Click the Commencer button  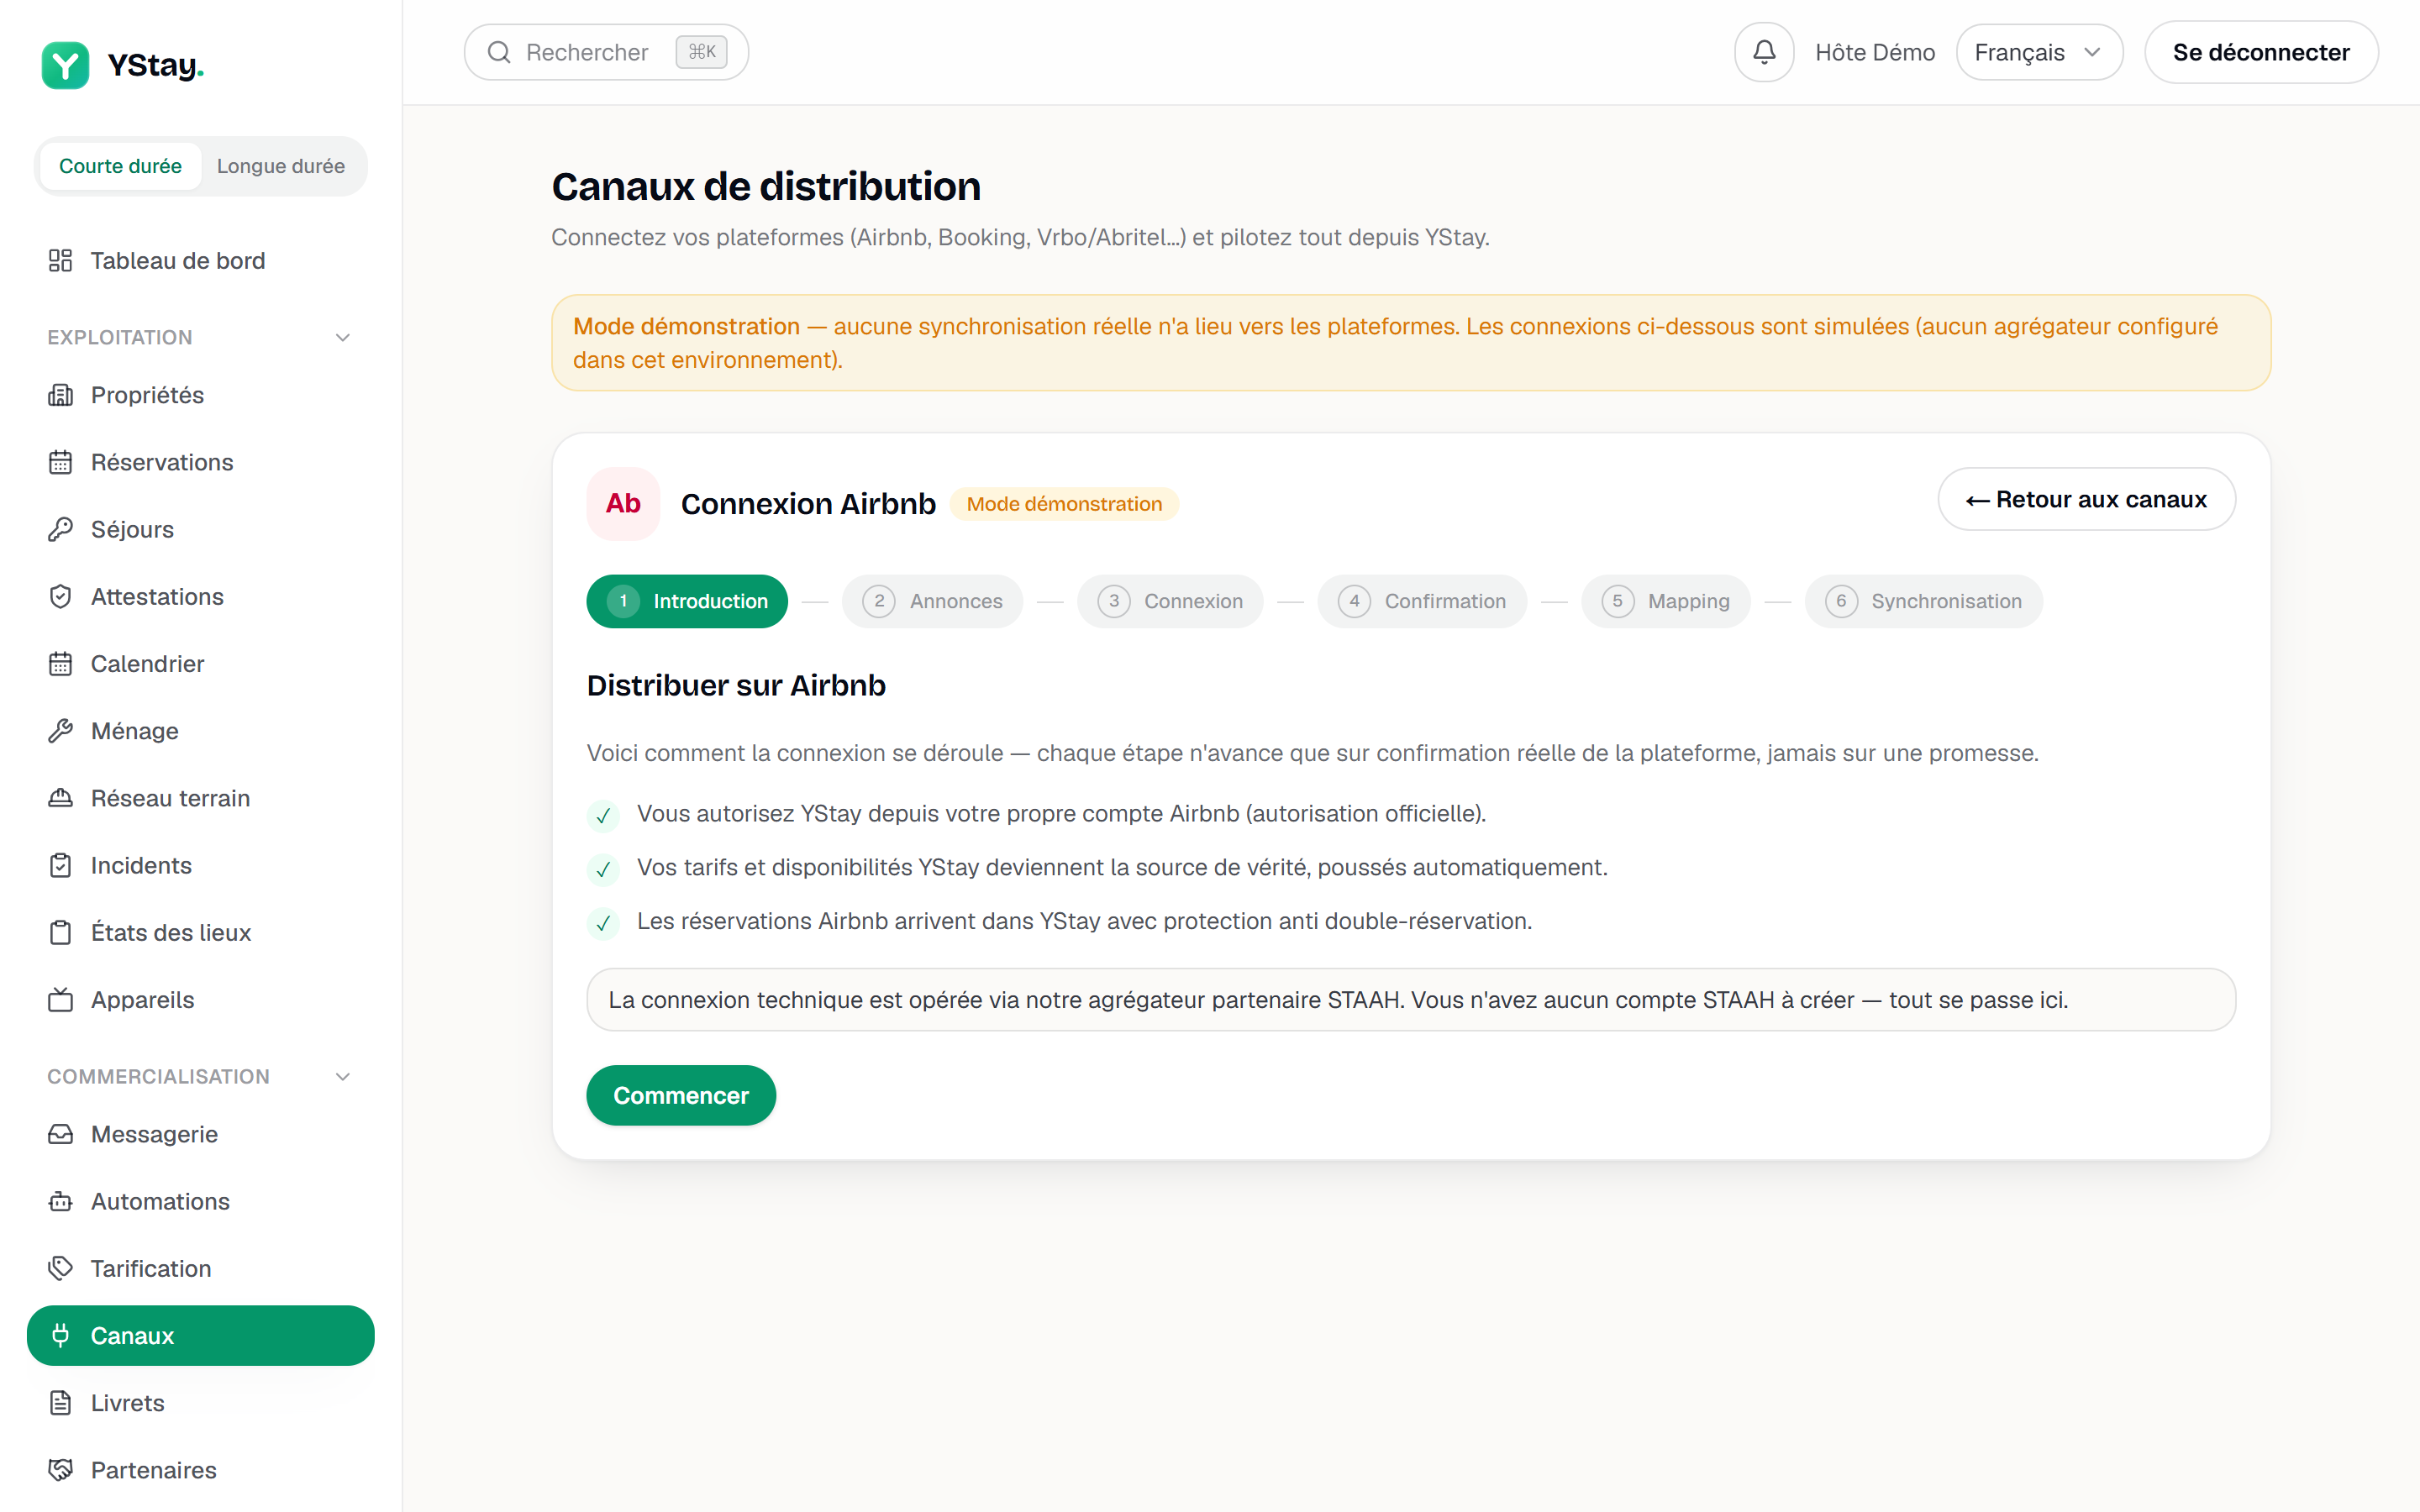[681, 1095]
